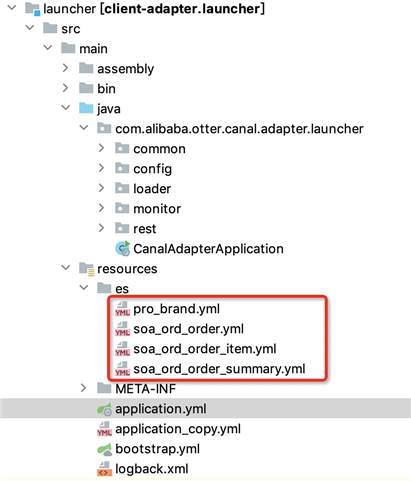The width and height of the screenshot is (411, 481).
Task: Select soa_ord_order_item.yml file
Action: (205, 349)
